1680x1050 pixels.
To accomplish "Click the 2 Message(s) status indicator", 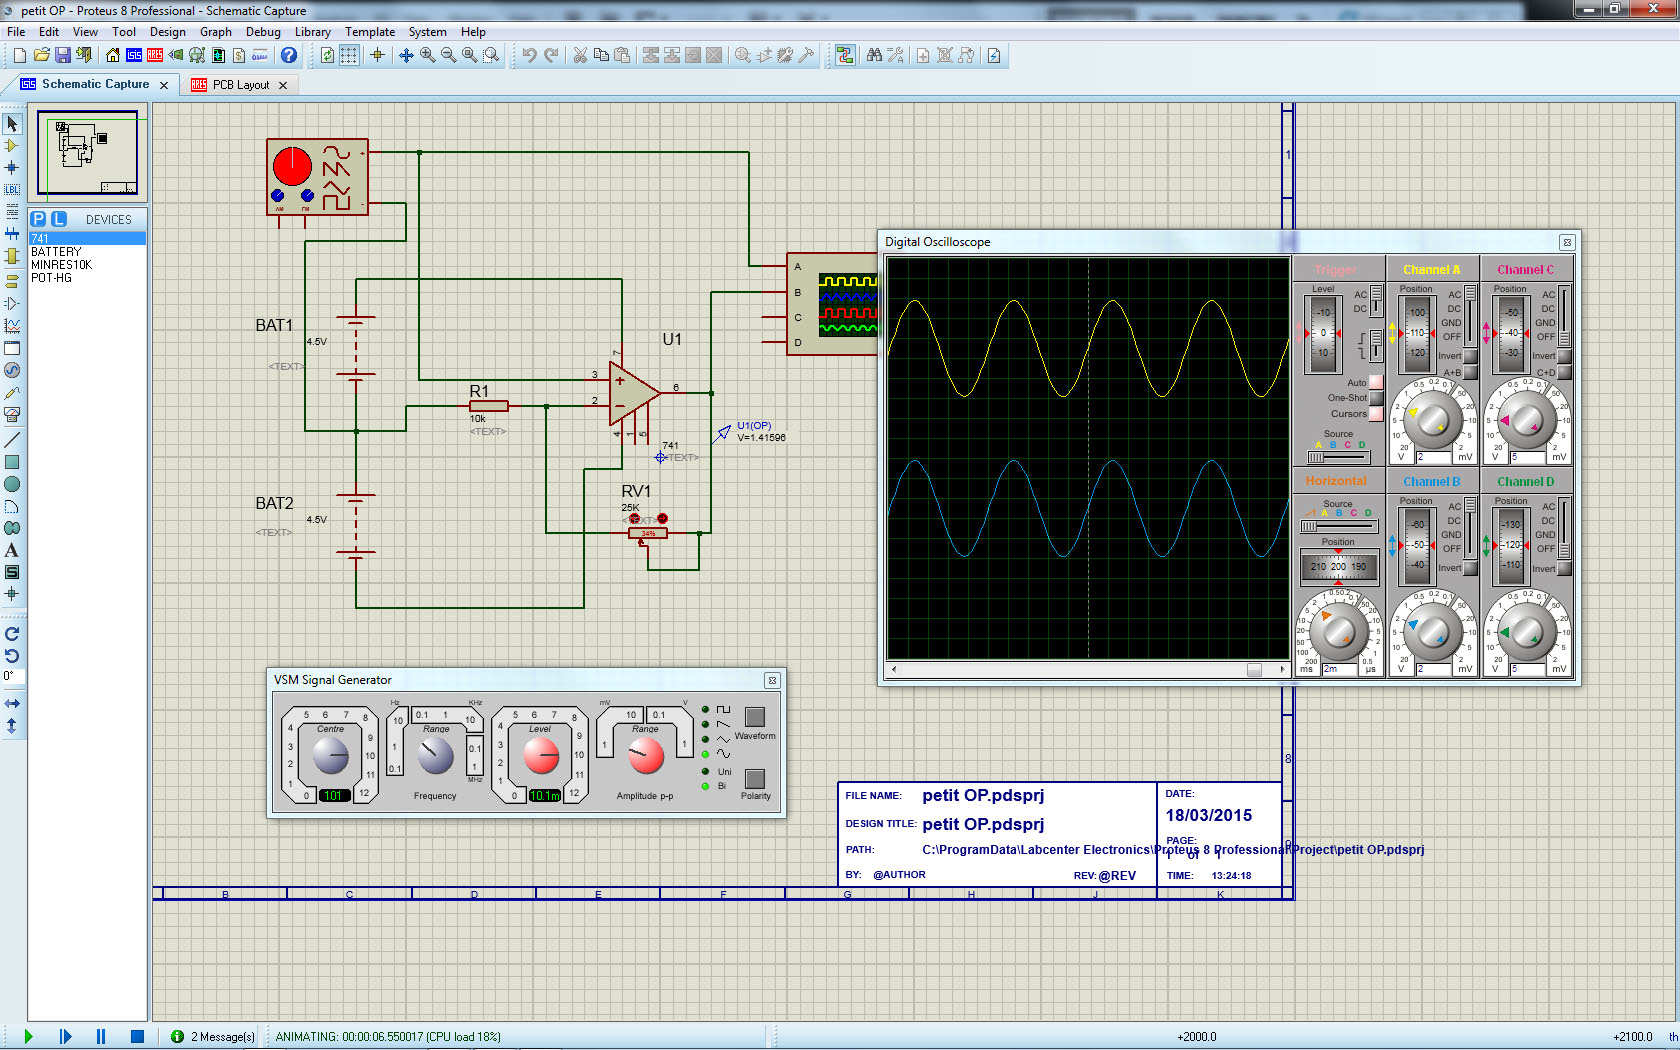I will click(x=214, y=1037).
